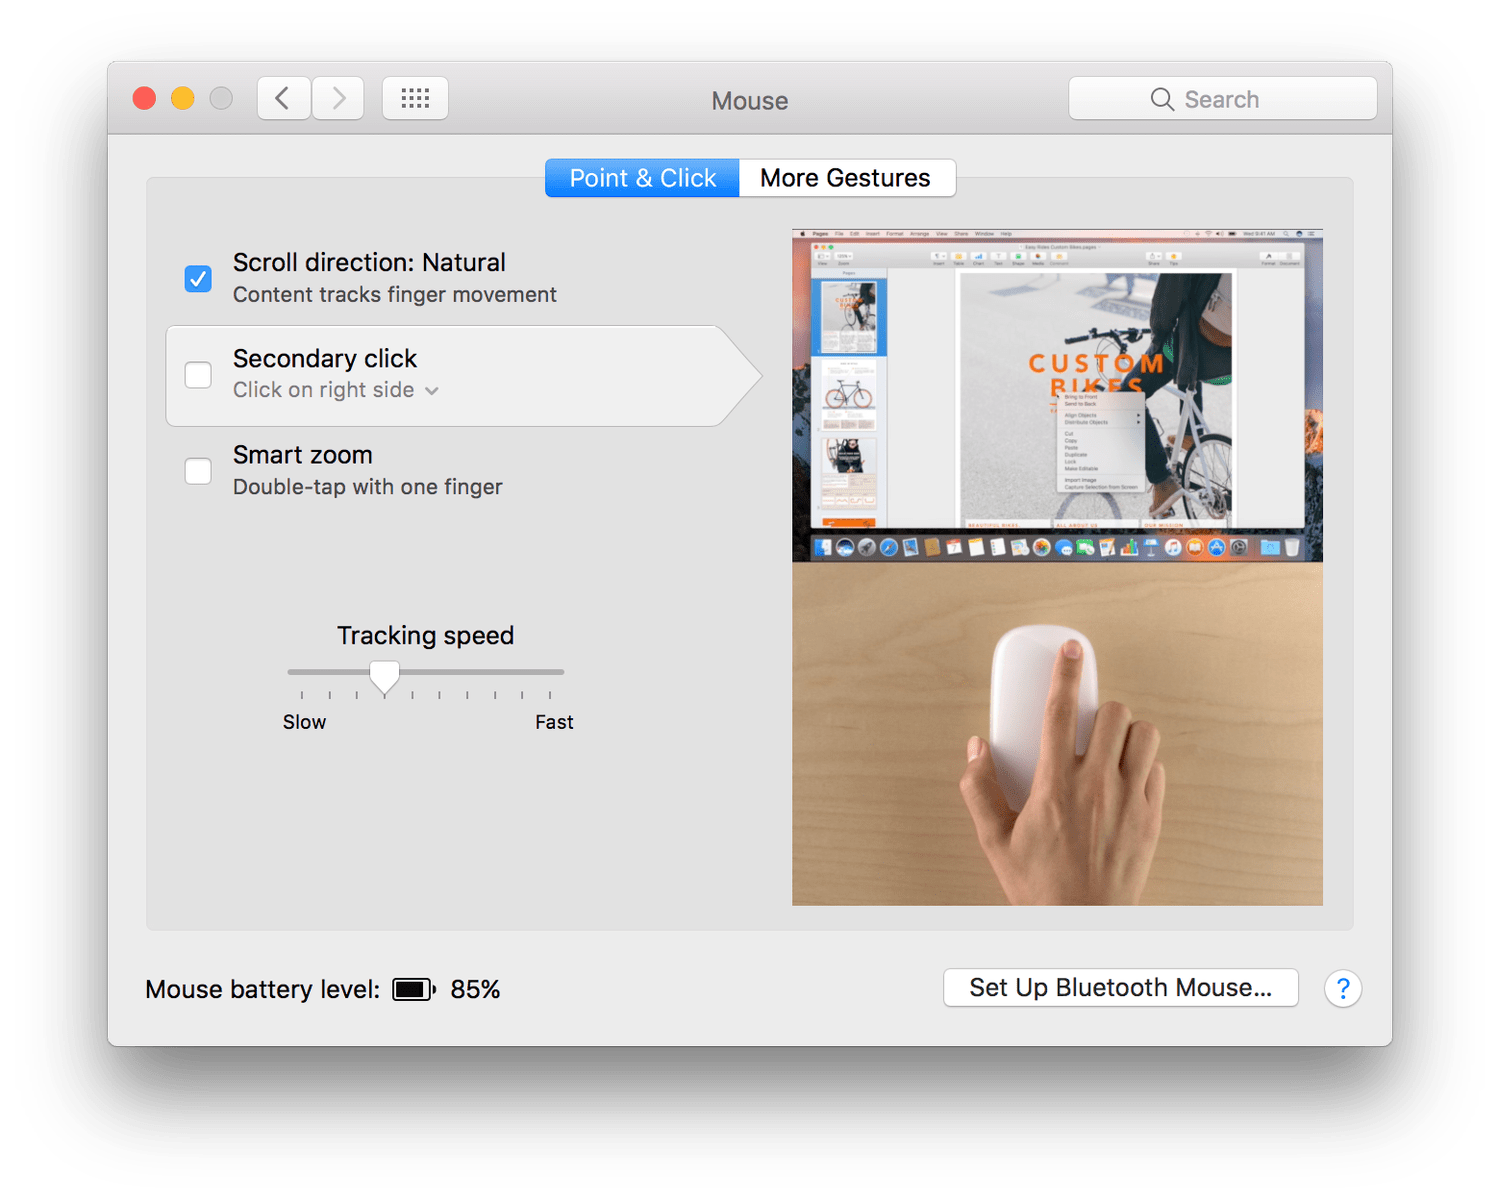
Task: Click the 'Tracking speed' label
Action: click(426, 636)
